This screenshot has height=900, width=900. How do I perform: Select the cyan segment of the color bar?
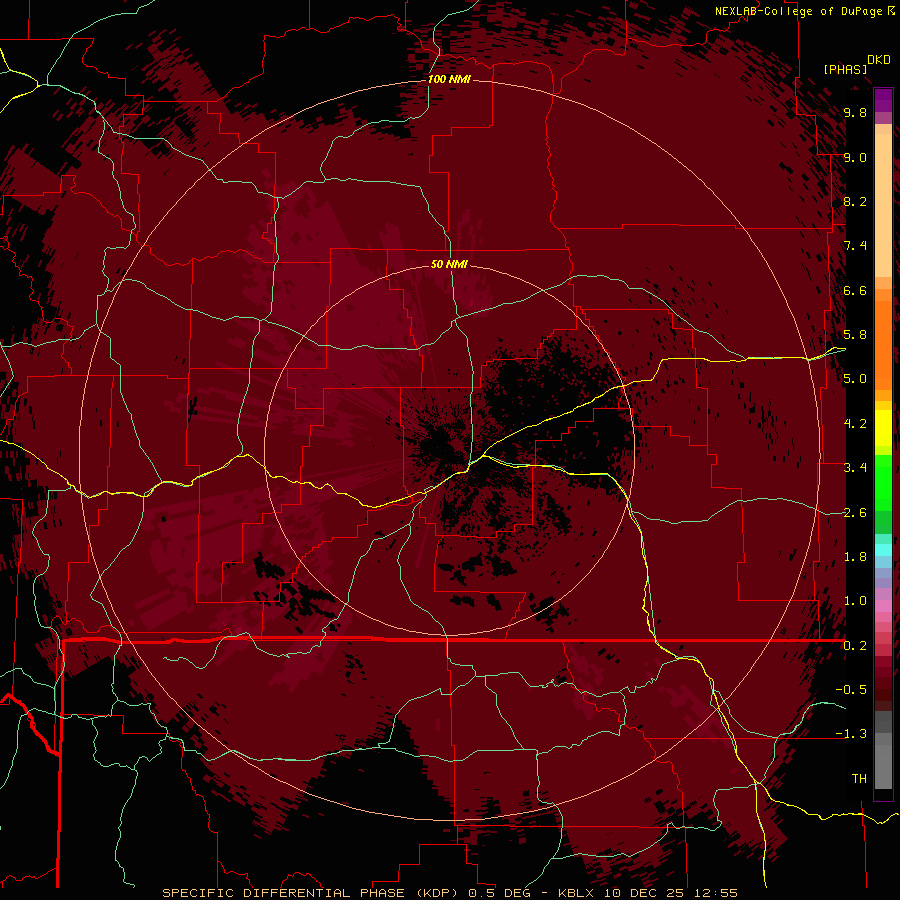883,549
